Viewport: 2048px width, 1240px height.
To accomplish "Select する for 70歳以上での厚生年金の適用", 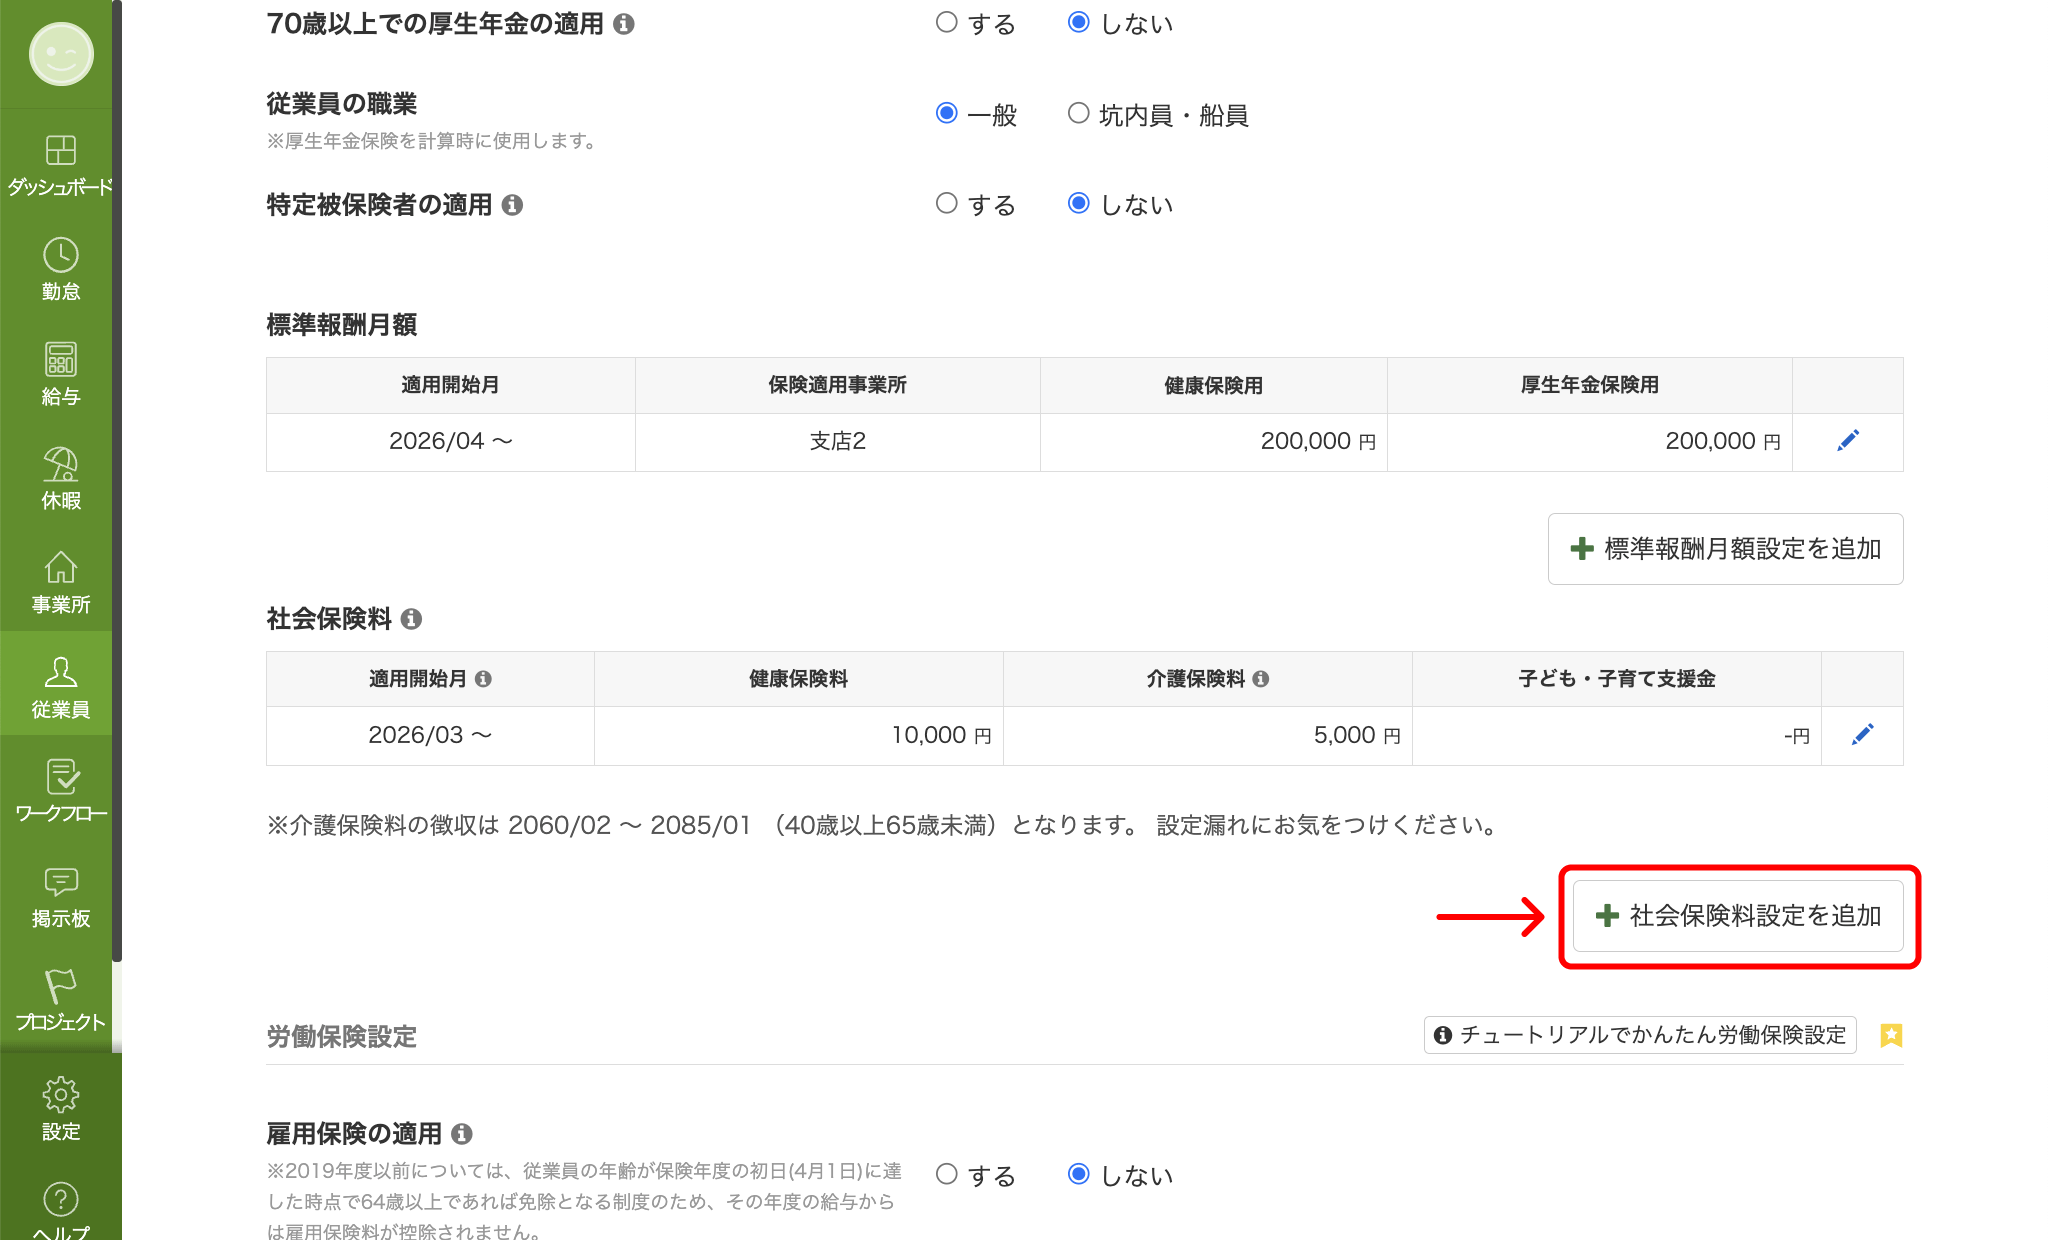I will [x=946, y=23].
